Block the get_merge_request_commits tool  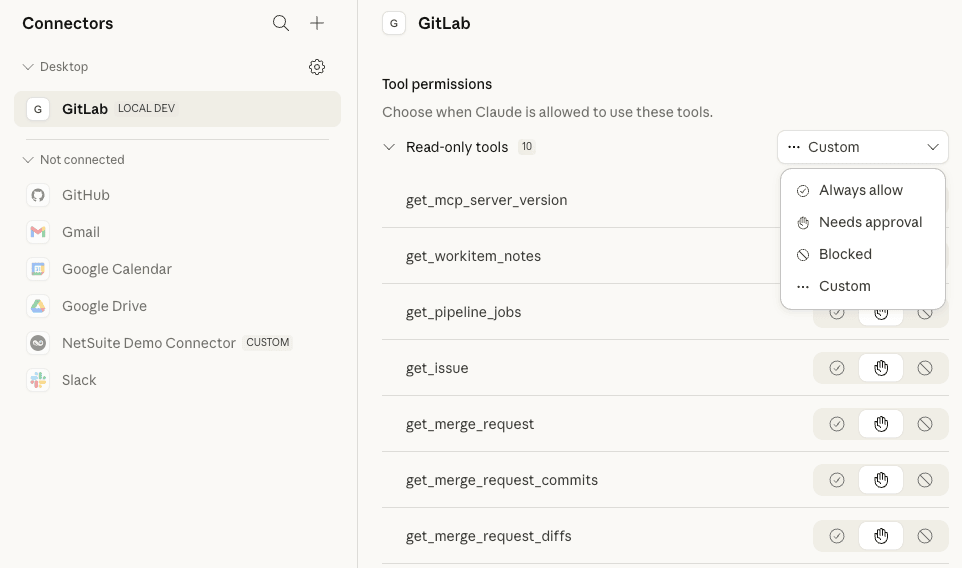(925, 480)
